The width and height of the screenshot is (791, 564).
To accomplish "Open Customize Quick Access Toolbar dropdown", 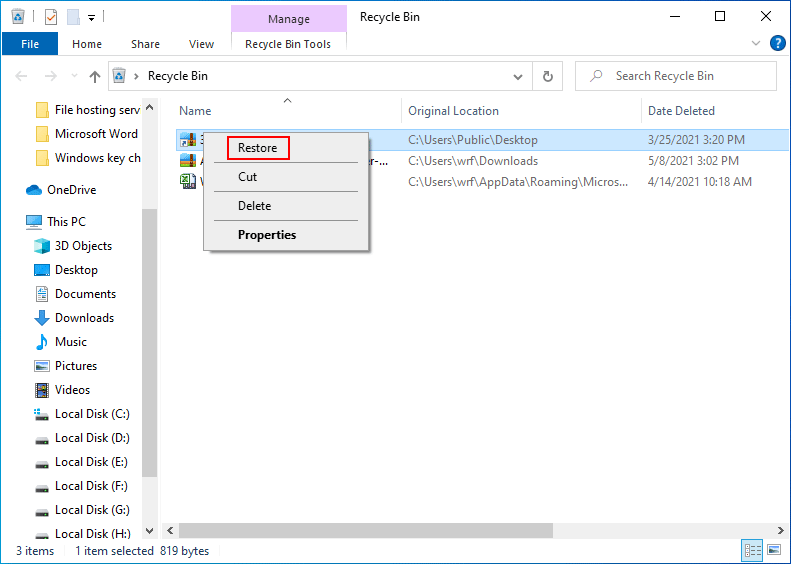I will click(91, 17).
